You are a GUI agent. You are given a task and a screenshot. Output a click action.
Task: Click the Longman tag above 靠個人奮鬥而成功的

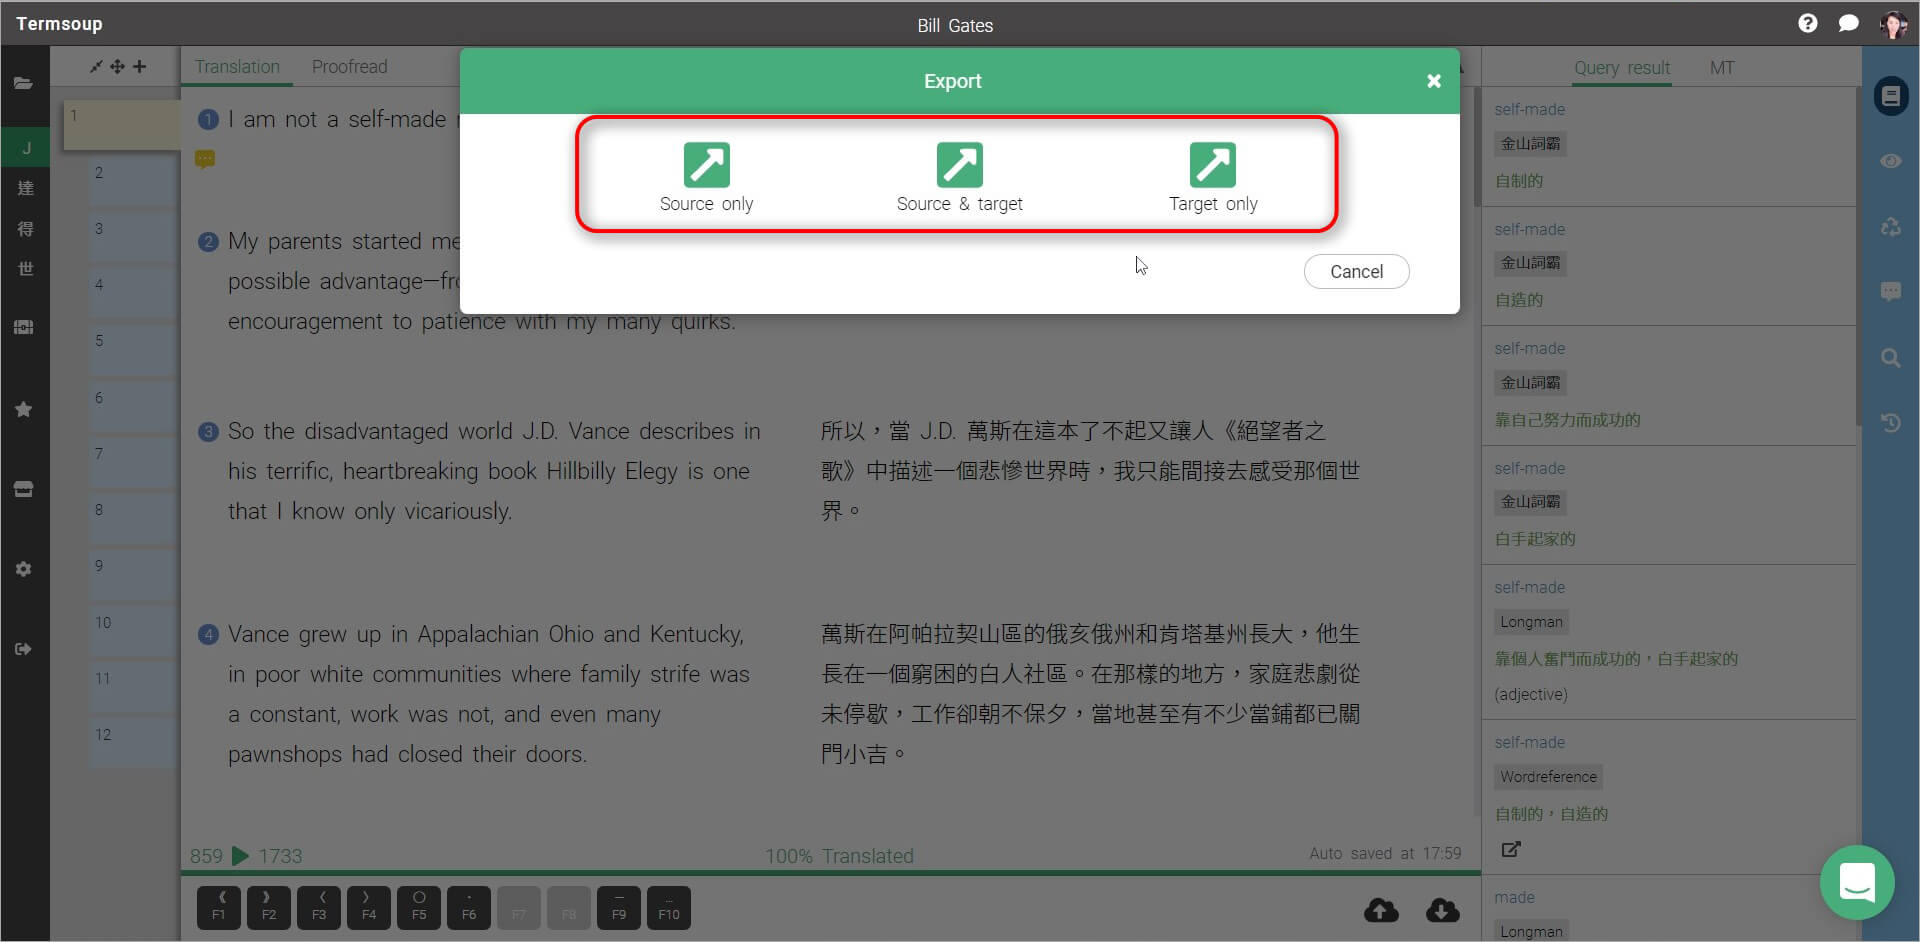pyautogui.click(x=1531, y=622)
